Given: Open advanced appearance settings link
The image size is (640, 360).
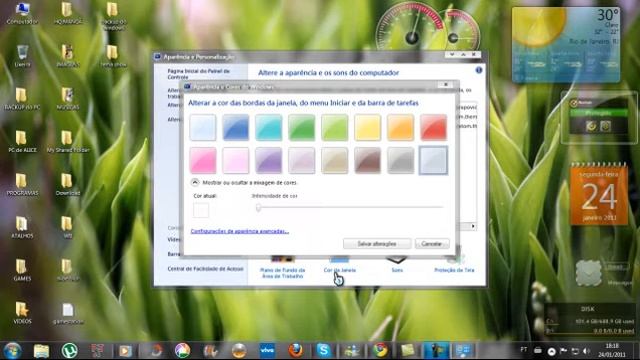Looking at the screenshot, I should (x=240, y=231).
